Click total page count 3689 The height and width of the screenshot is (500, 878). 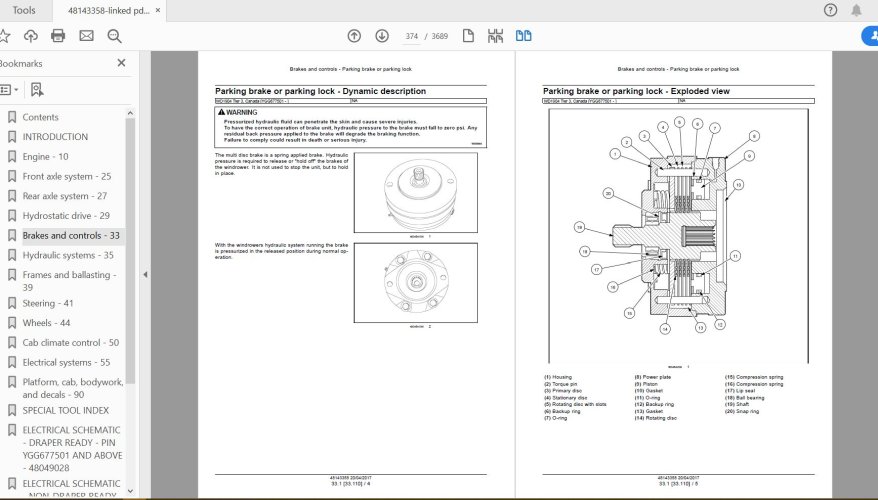coord(440,36)
